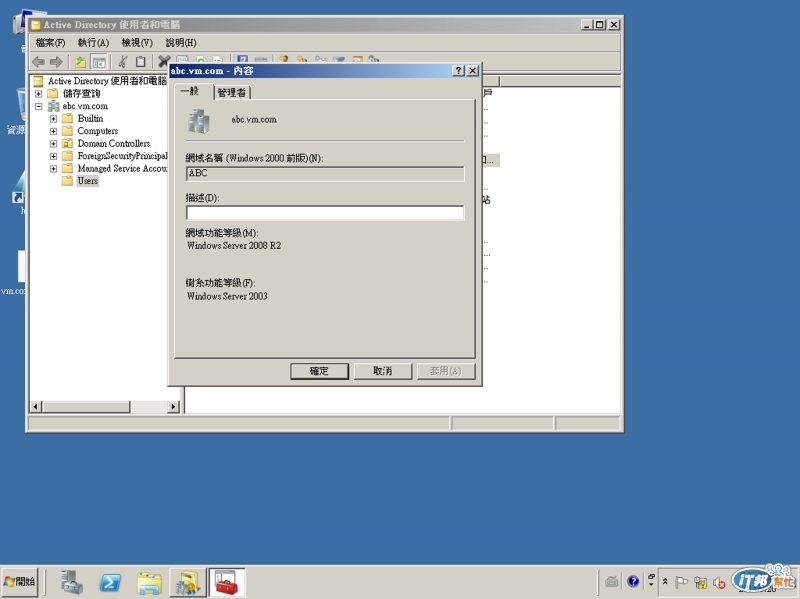The width and height of the screenshot is (800, 599).
Task: Open the 檔案(F) menu
Action: click(x=50, y=43)
